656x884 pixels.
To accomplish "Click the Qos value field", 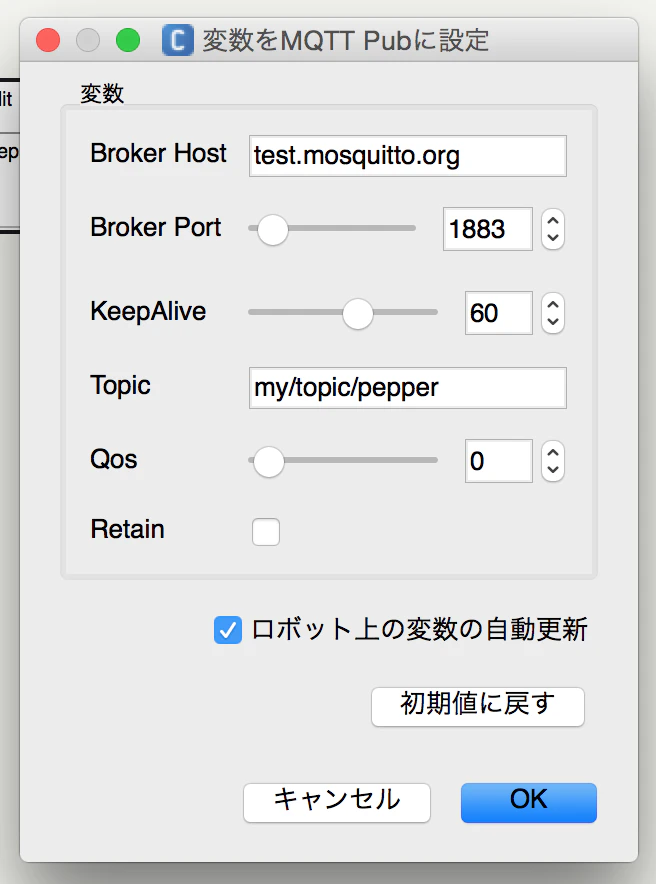I will [498, 461].
